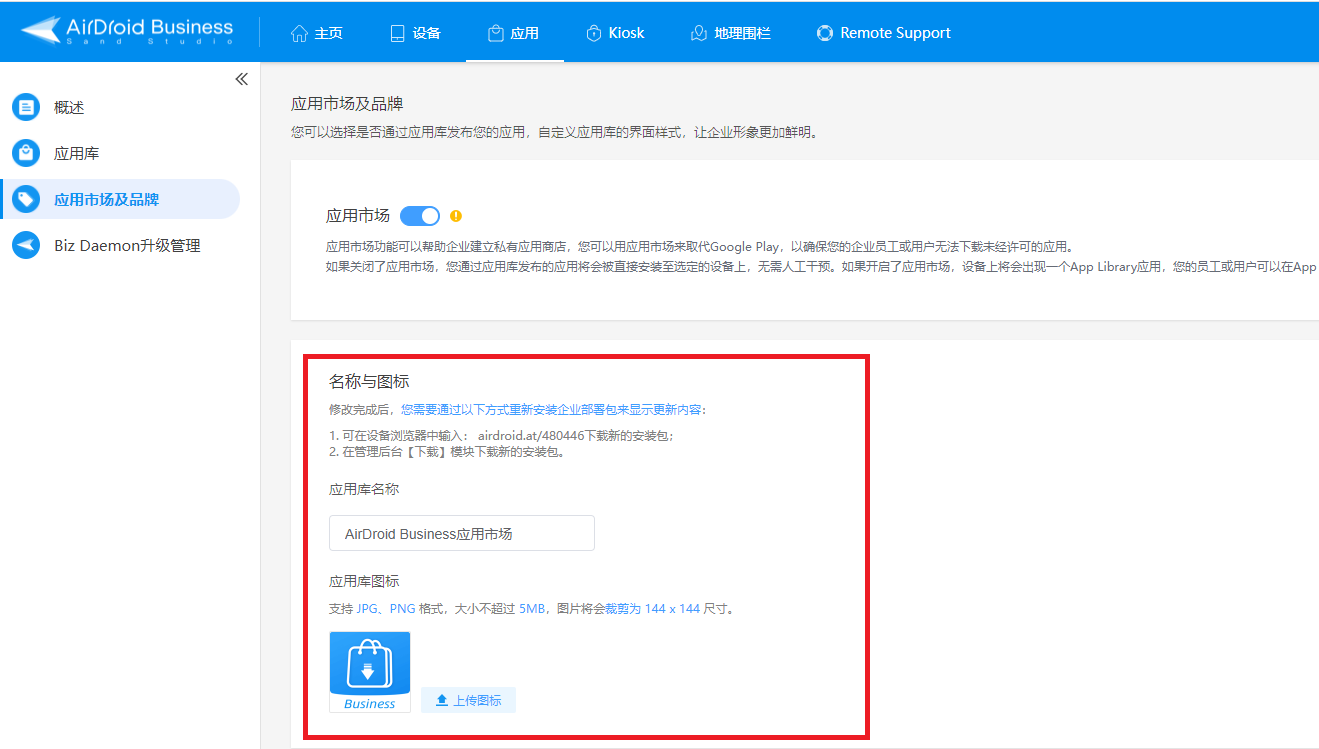Click the device icon beside 设备
The image size is (1319, 749).
[x=397, y=33]
